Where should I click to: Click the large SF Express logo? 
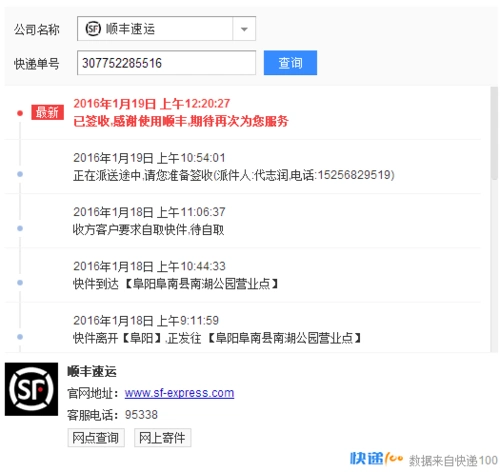[x=31, y=389]
